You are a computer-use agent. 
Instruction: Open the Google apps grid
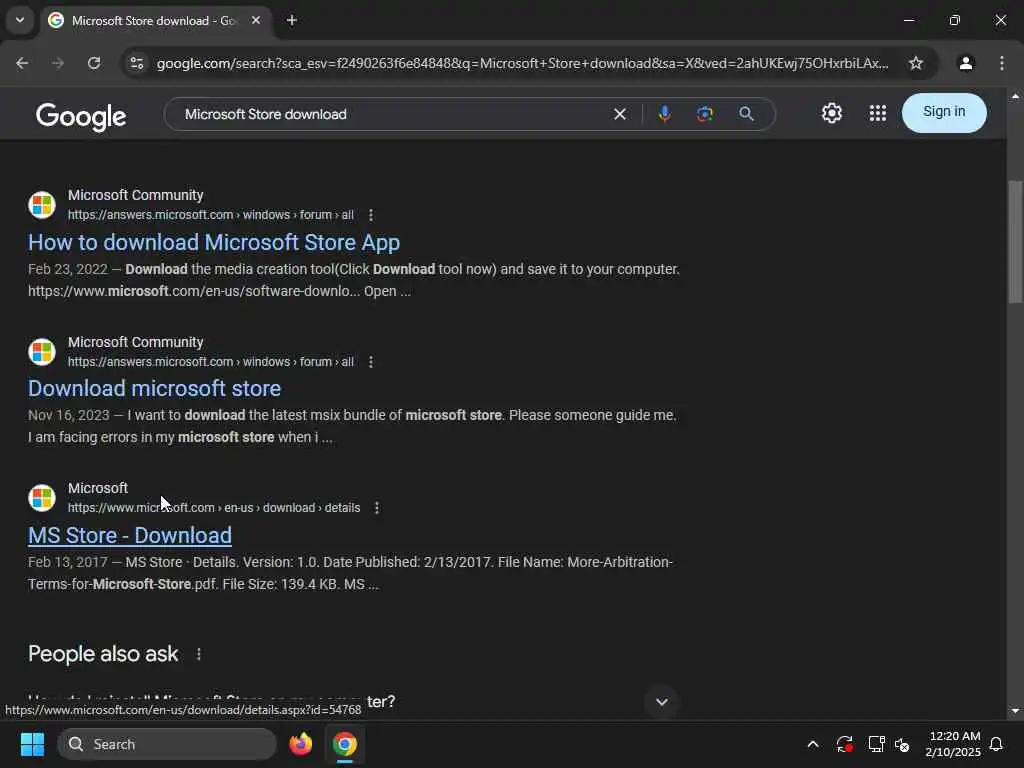coord(878,113)
